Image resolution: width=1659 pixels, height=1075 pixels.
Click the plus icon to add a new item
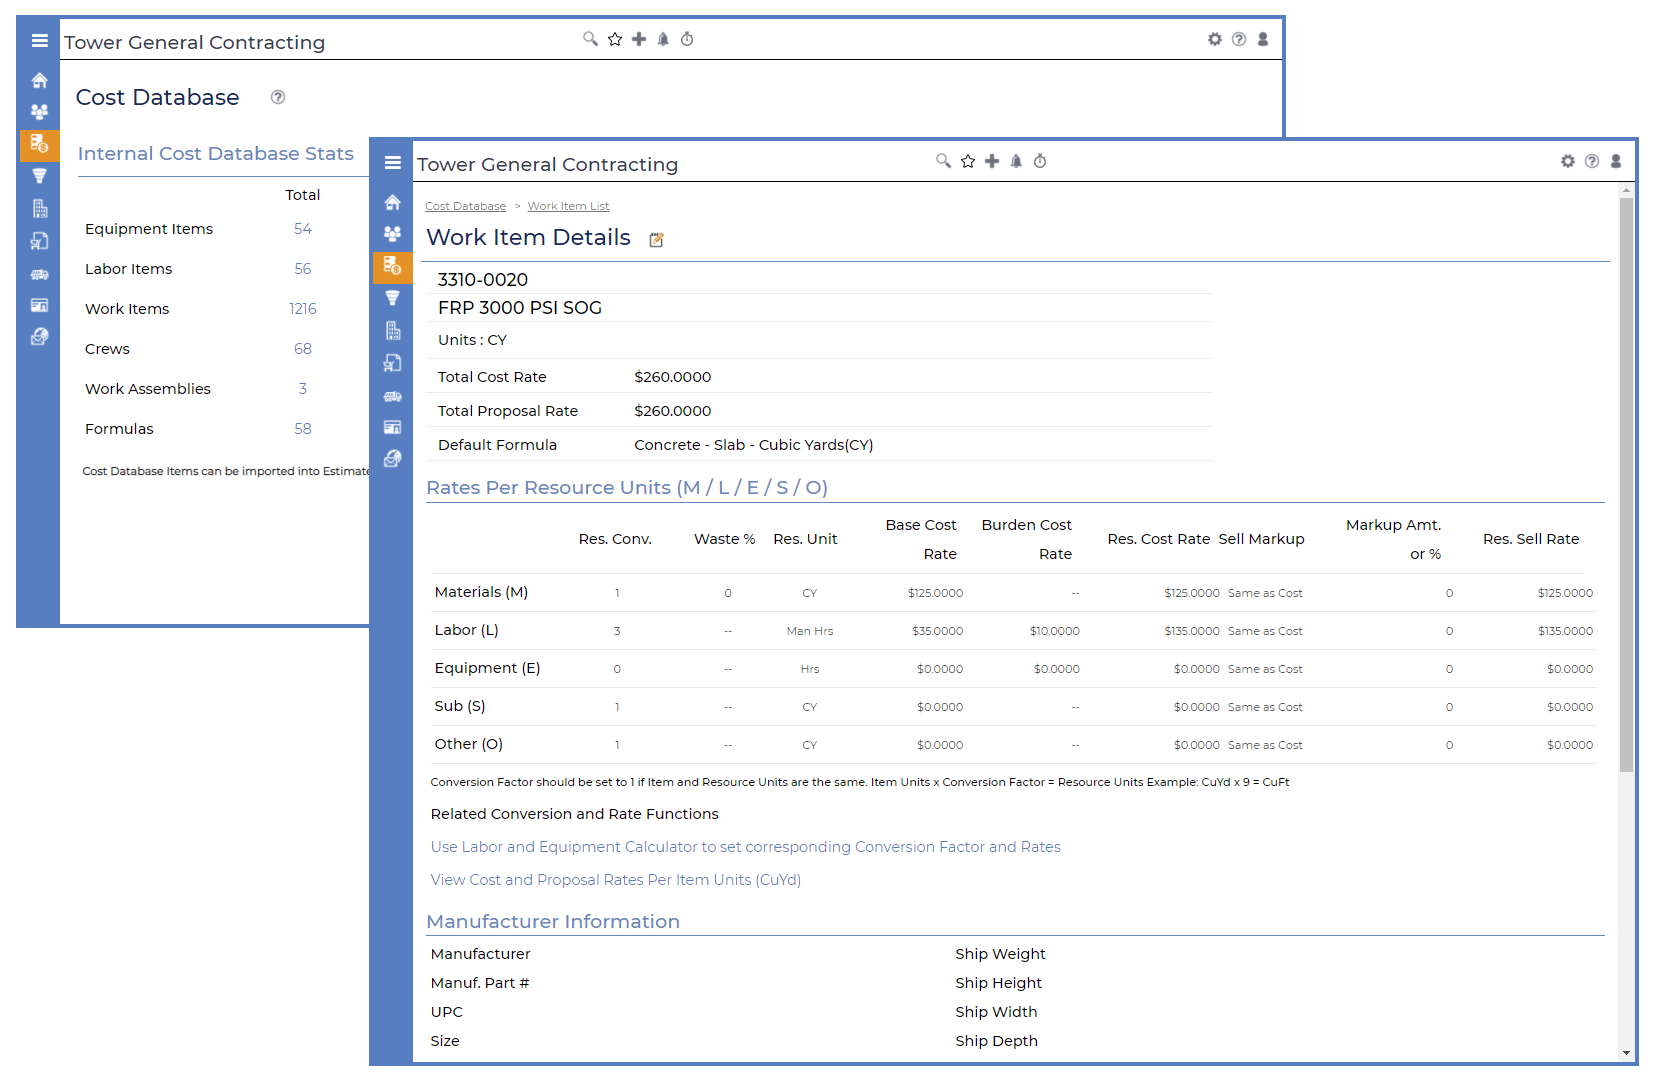point(992,160)
